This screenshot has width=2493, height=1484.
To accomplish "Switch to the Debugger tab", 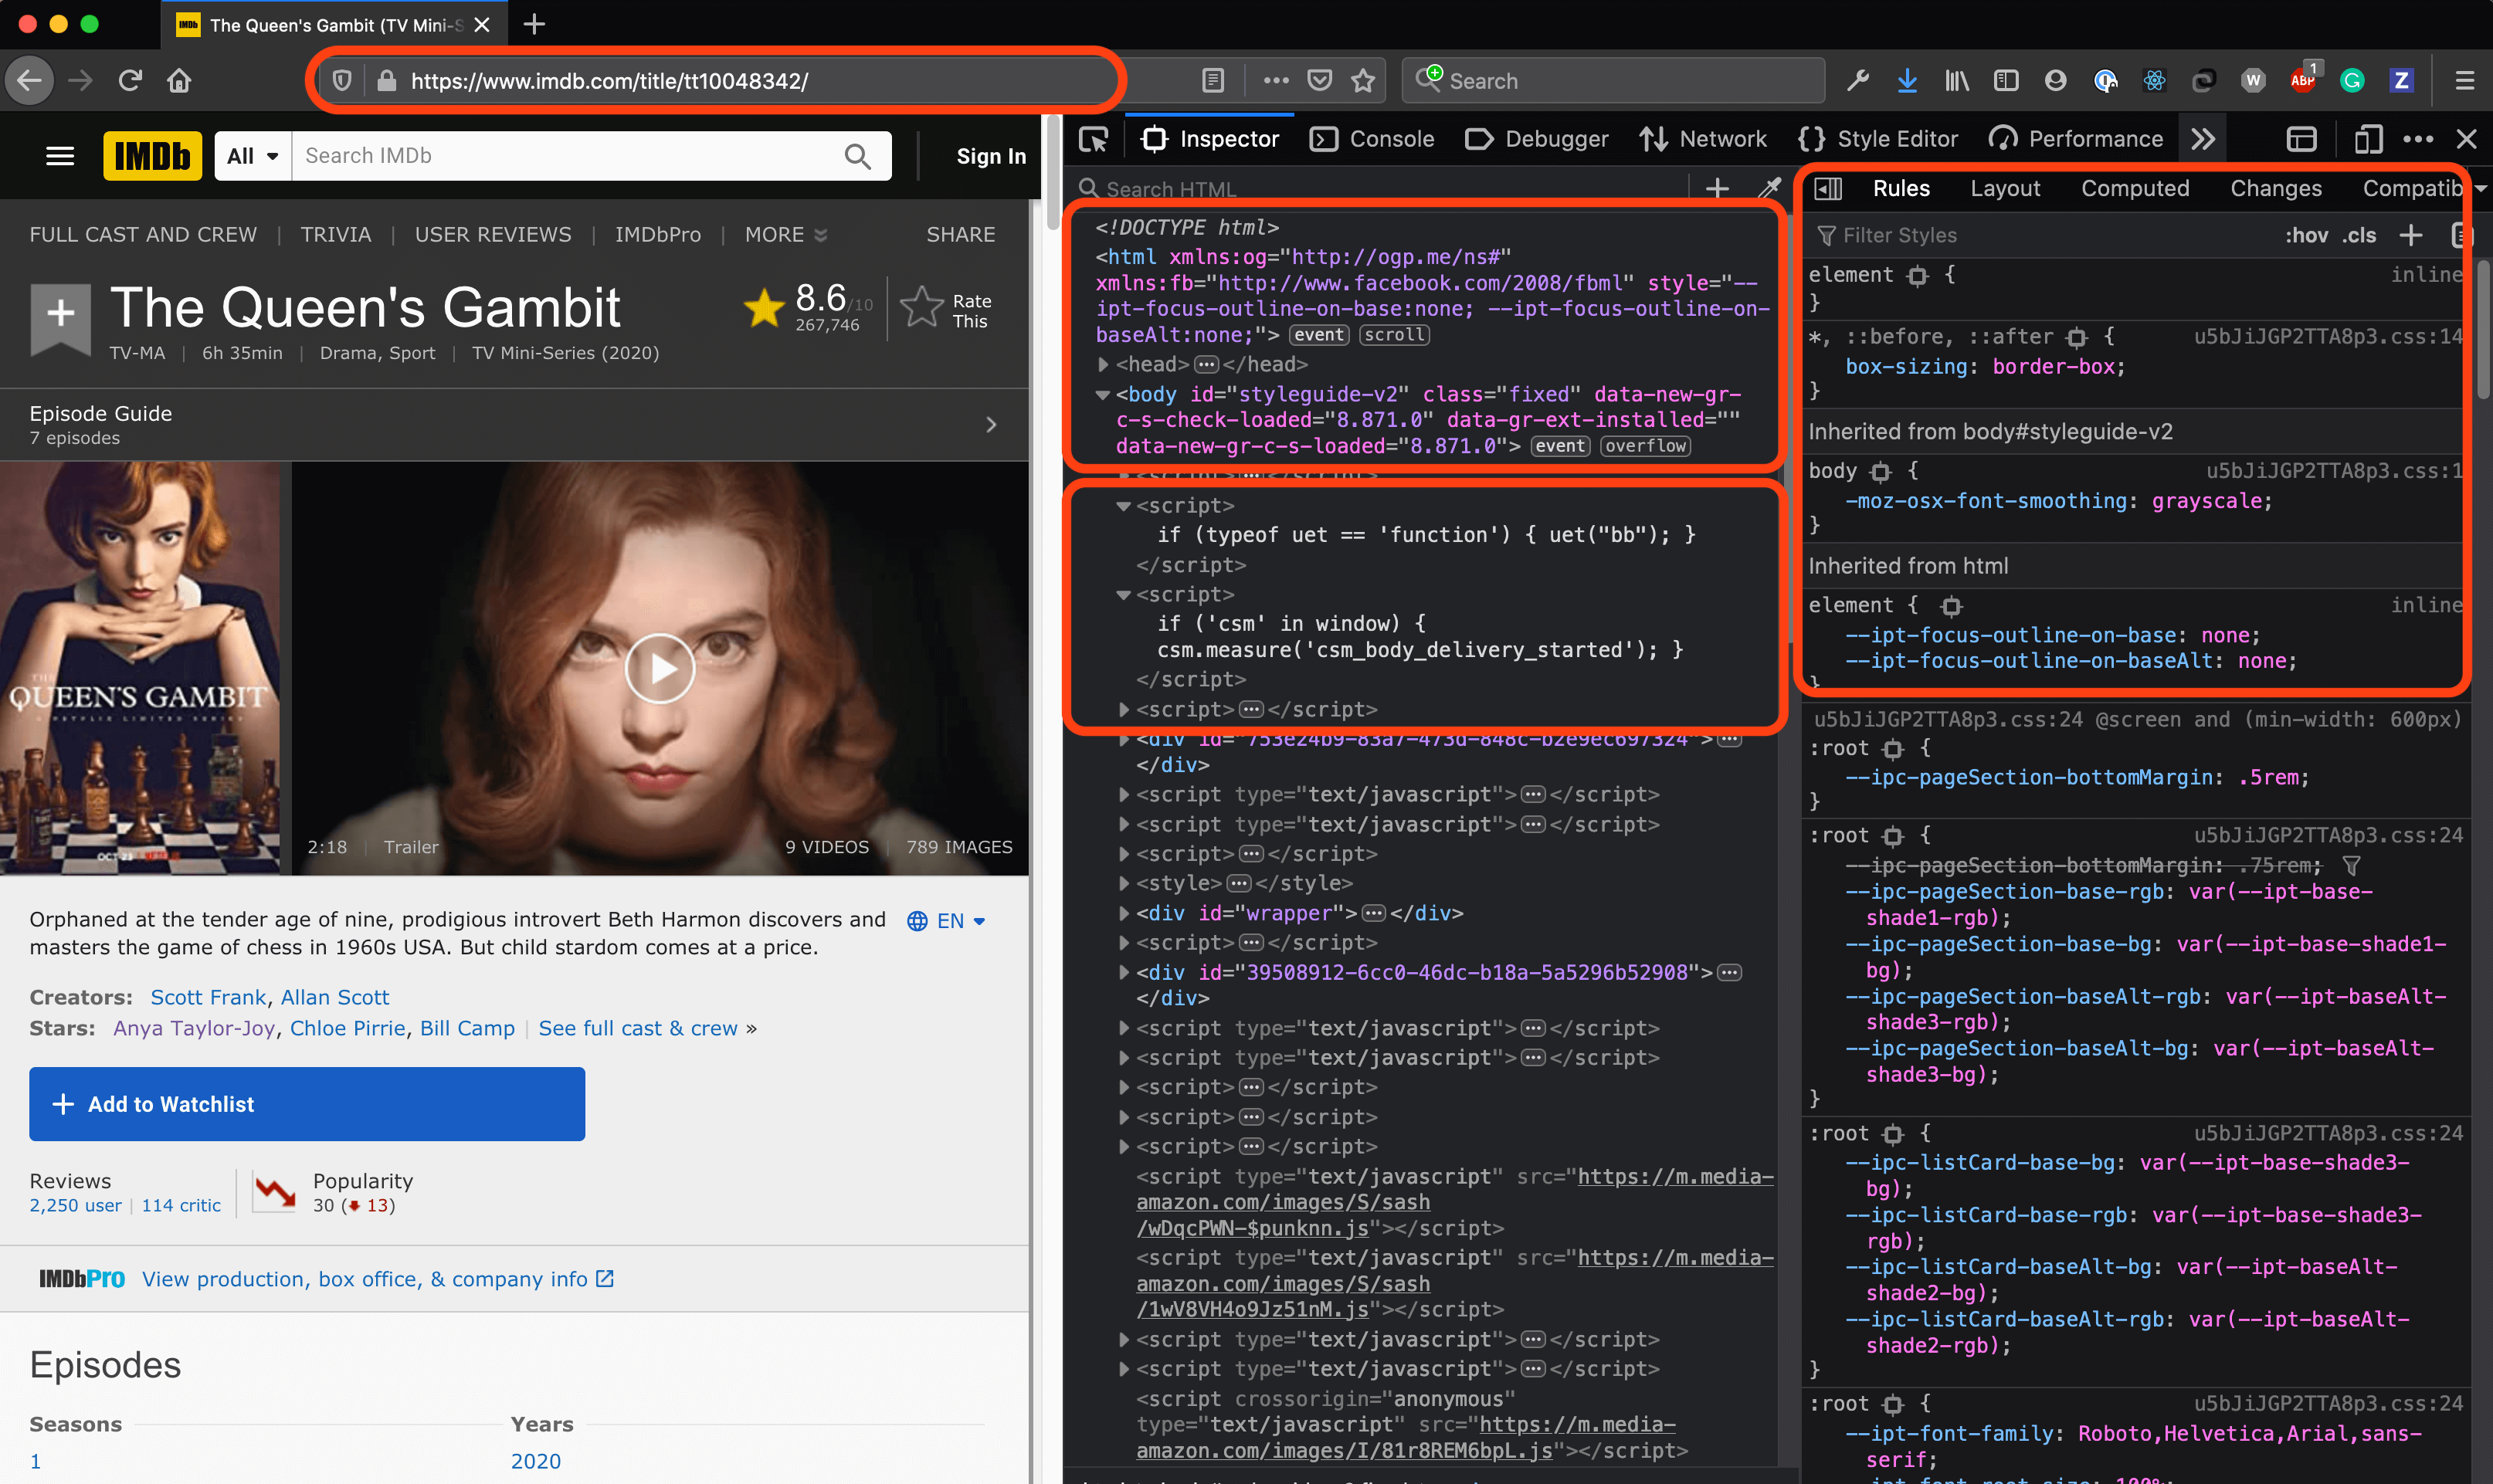I will [x=1537, y=139].
